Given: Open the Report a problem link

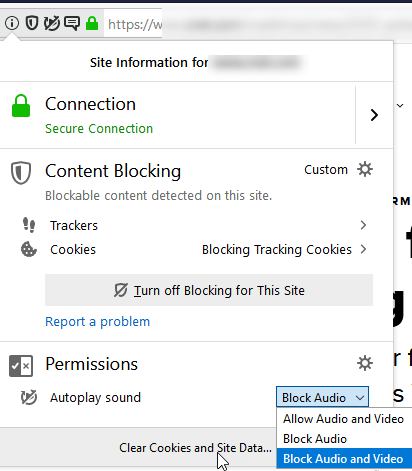Looking at the screenshot, I should pyautogui.click(x=98, y=322).
